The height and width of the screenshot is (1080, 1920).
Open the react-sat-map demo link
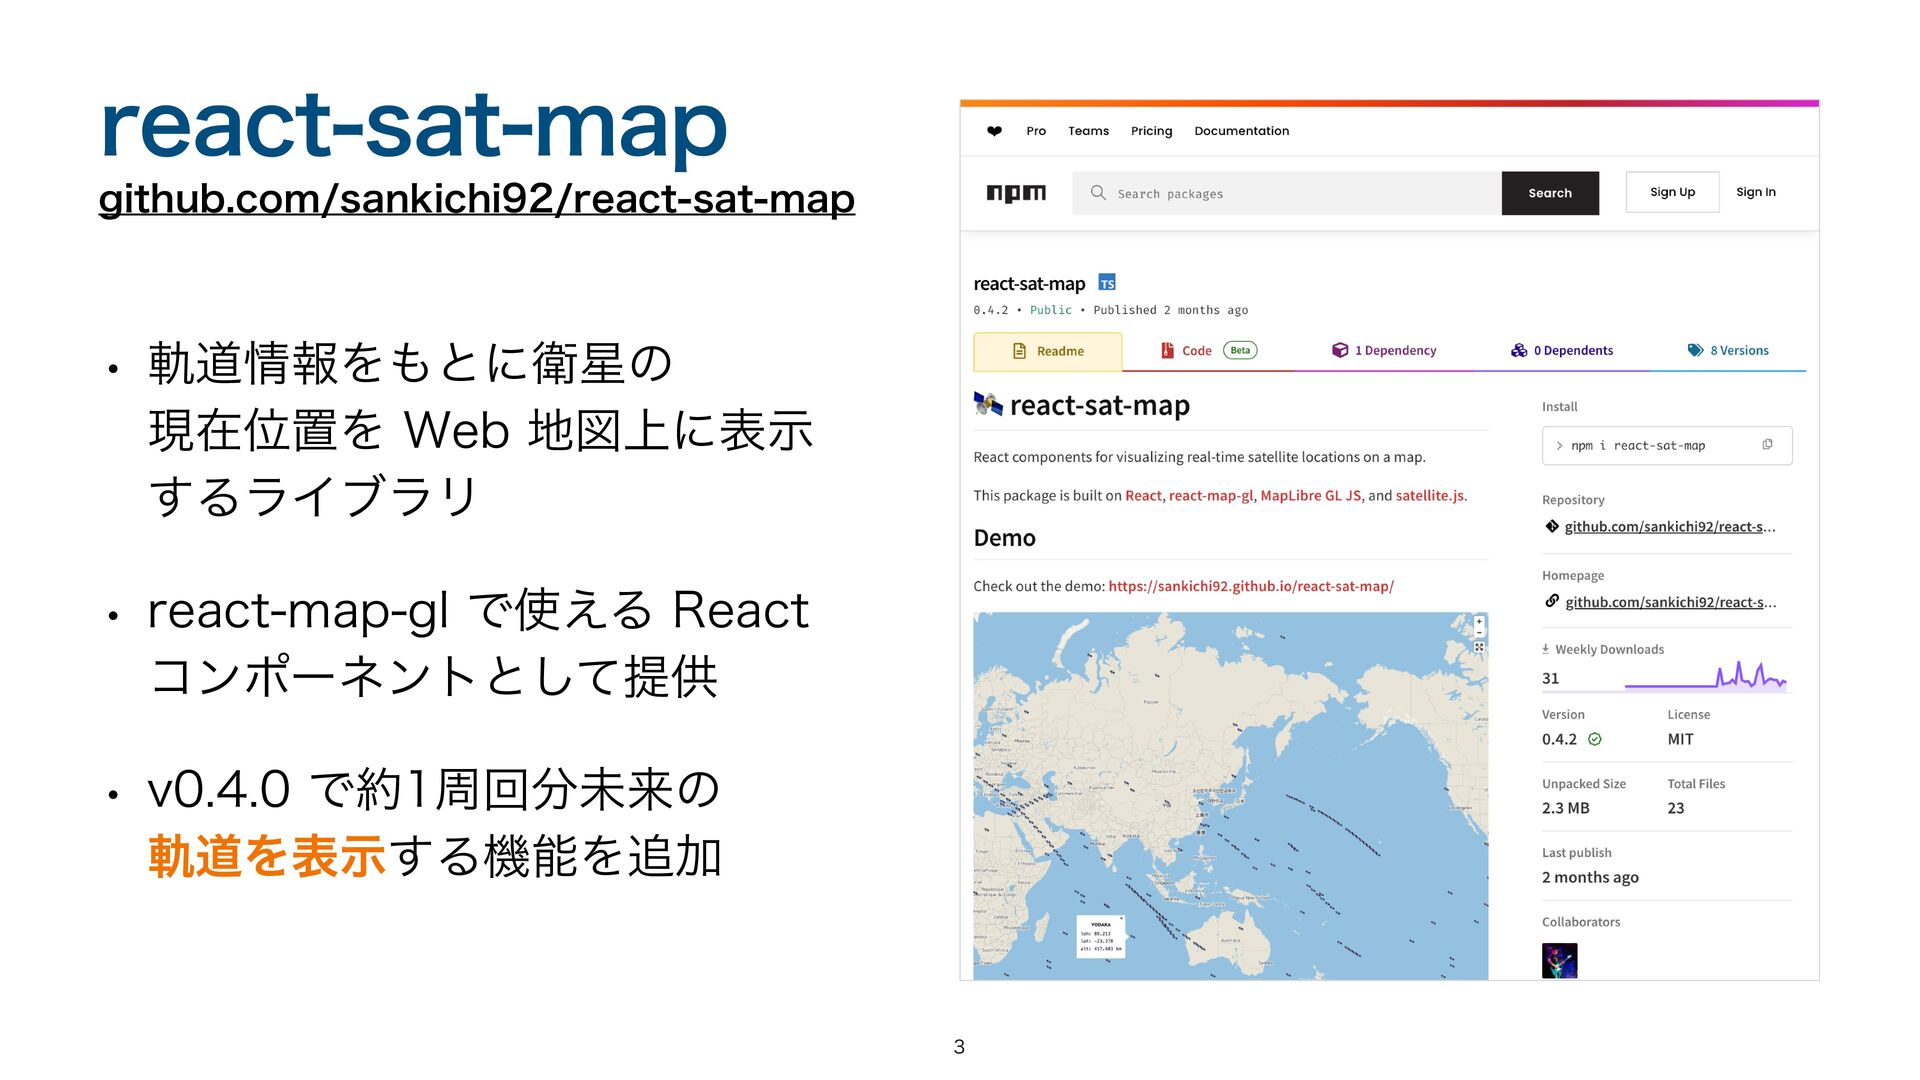coord(1250,586)
